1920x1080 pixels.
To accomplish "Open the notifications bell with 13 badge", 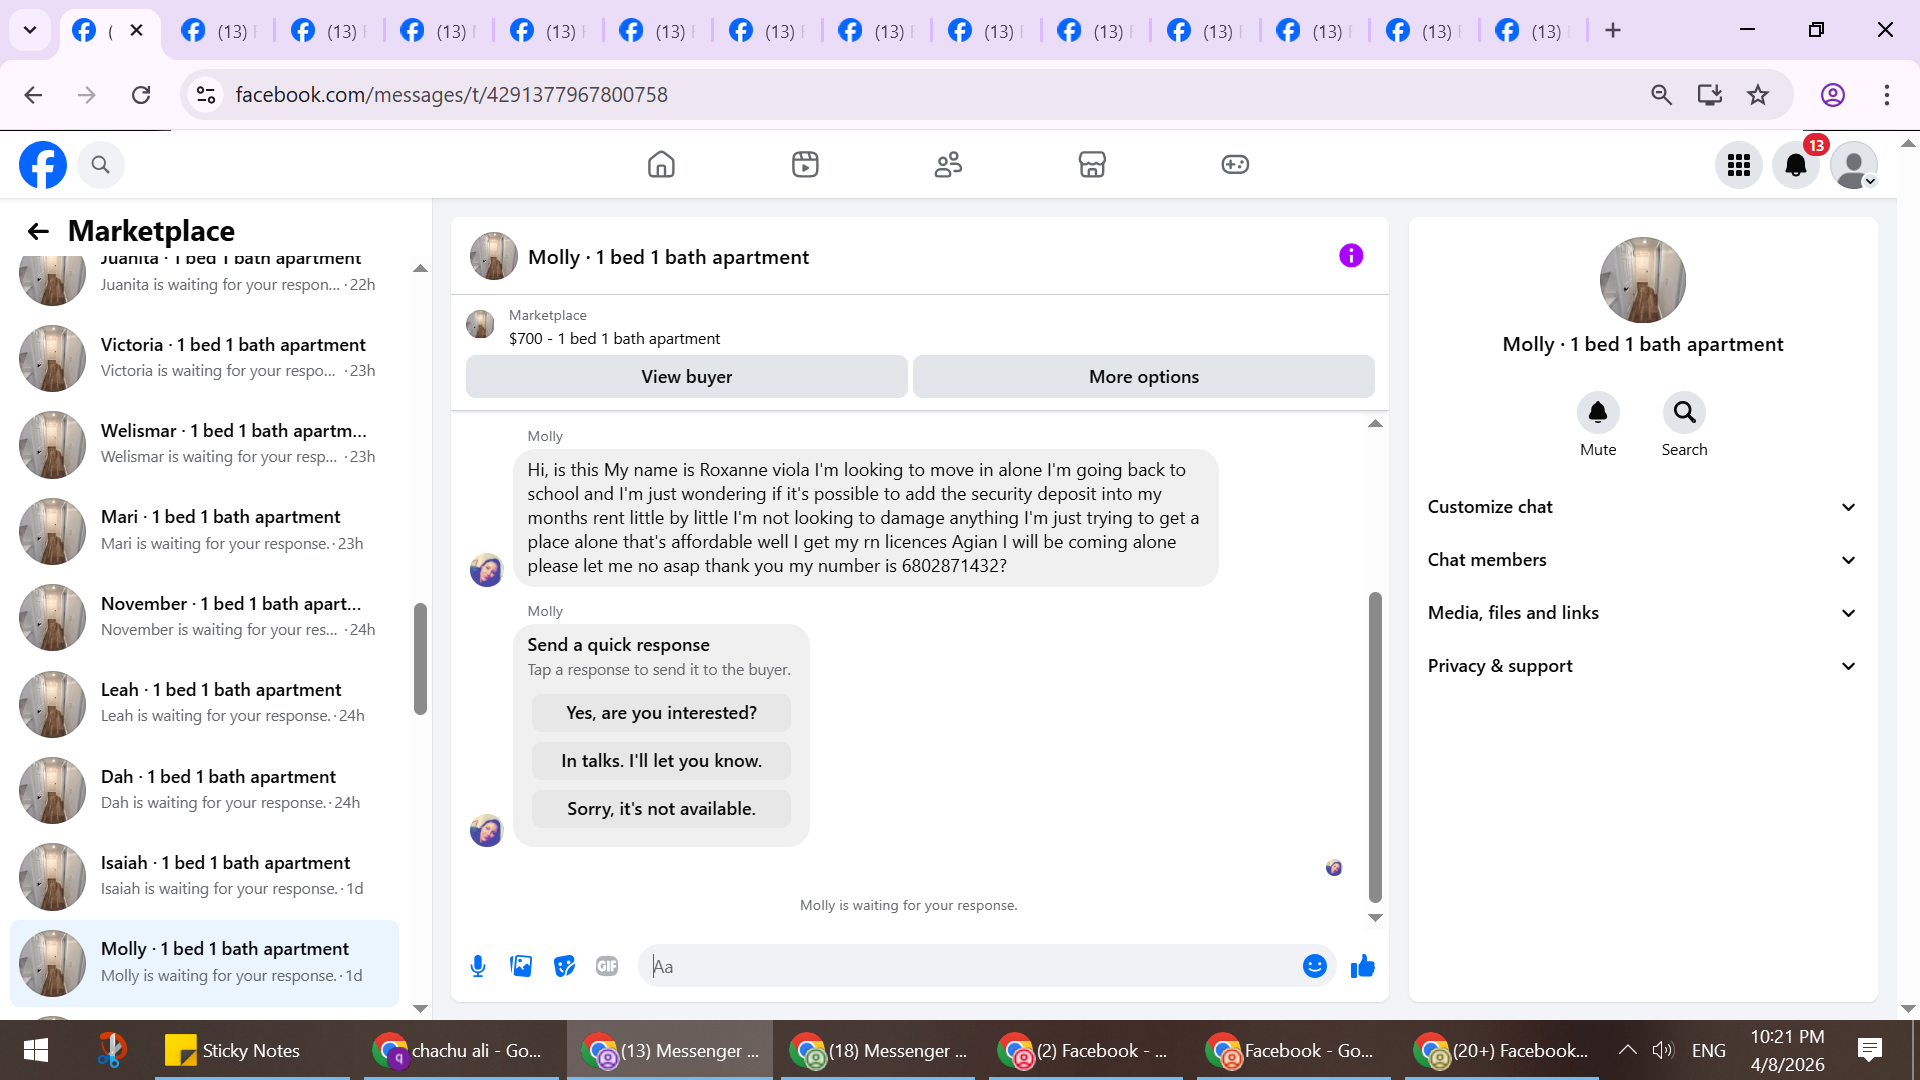I will click(1796, 165).
